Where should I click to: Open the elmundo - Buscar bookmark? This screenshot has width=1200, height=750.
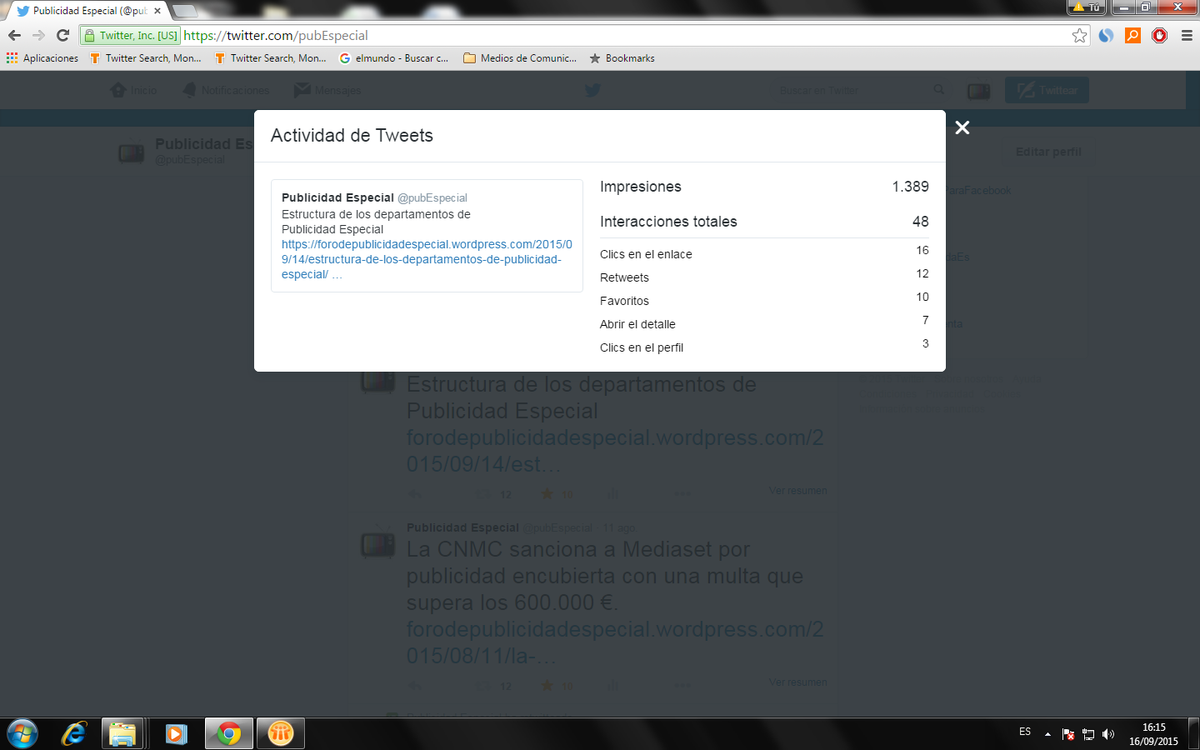[x=394, y=58]
